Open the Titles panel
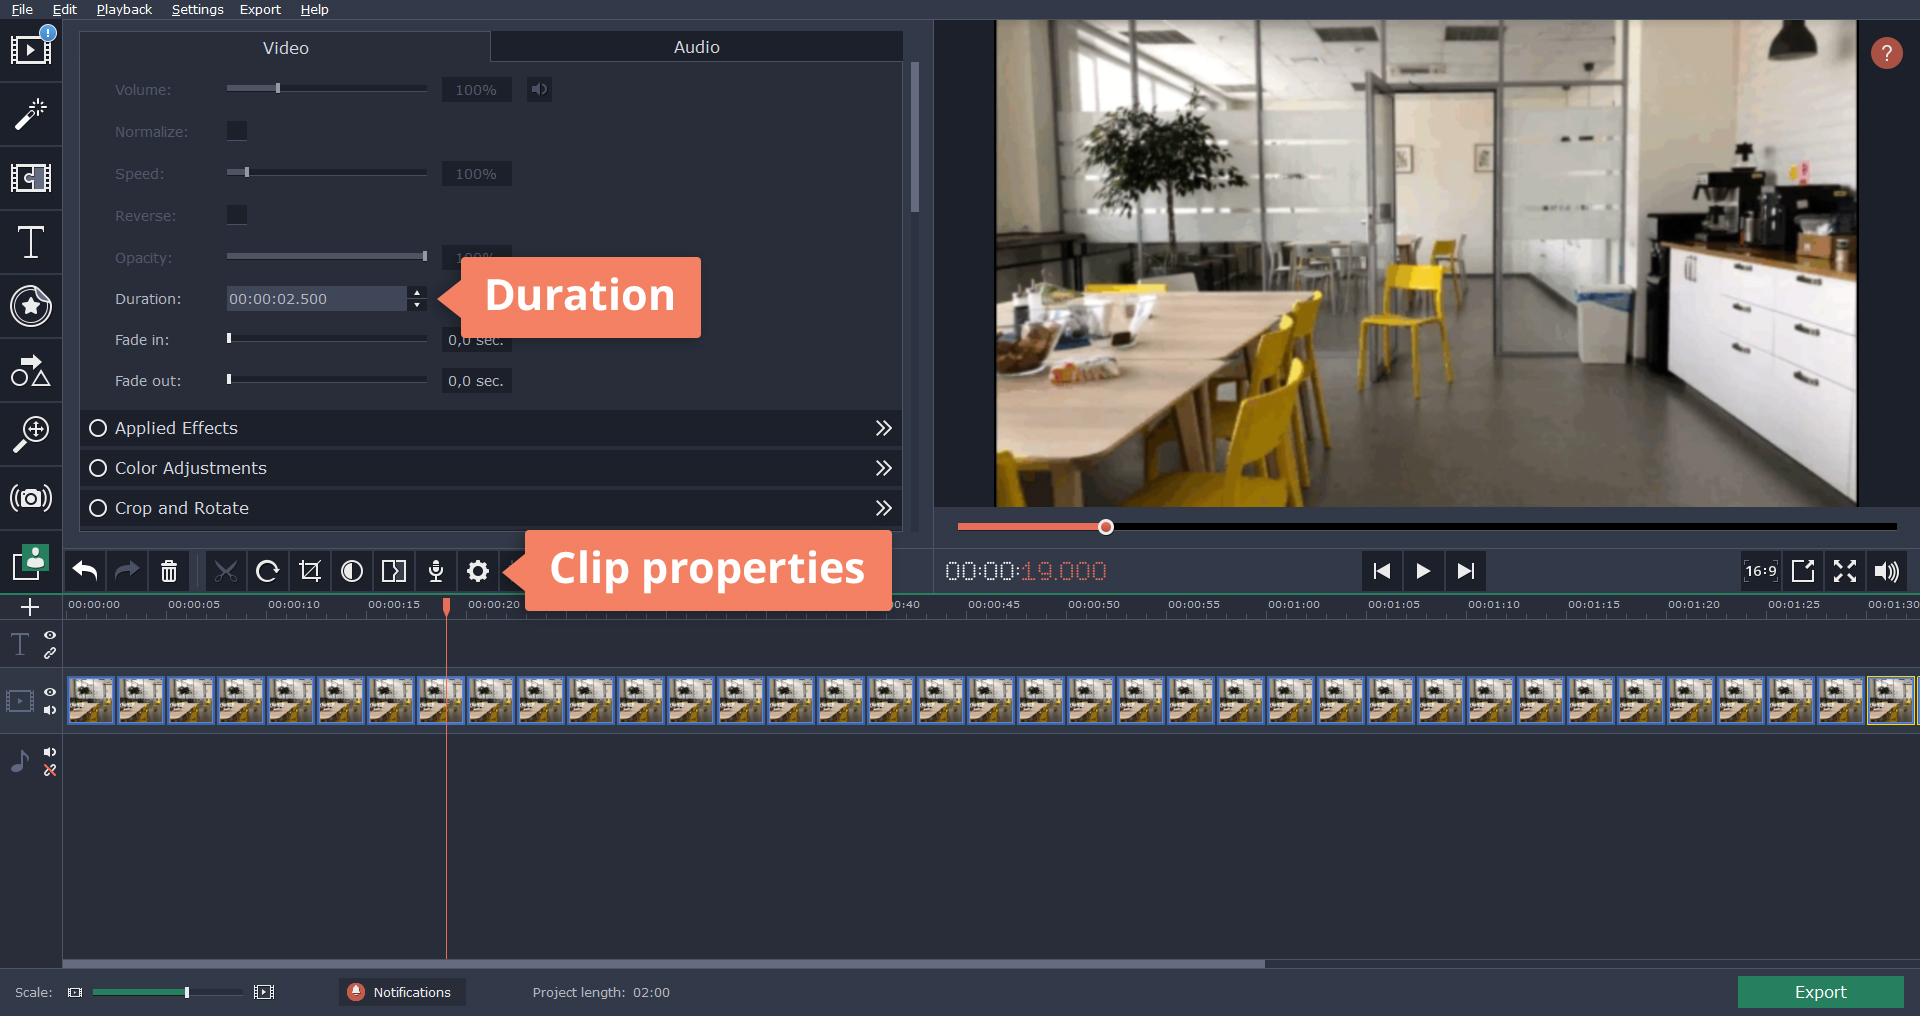The height and width of the screenshot is (1016, 1920). point(32,242)
